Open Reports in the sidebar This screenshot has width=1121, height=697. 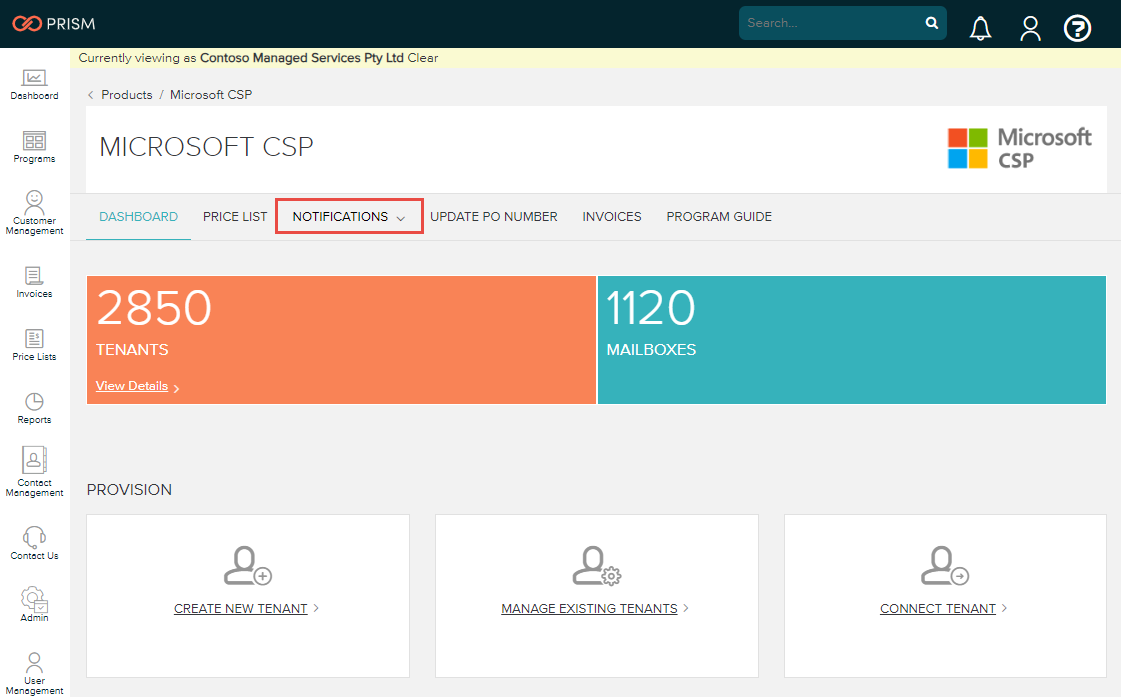coord(34,408)
